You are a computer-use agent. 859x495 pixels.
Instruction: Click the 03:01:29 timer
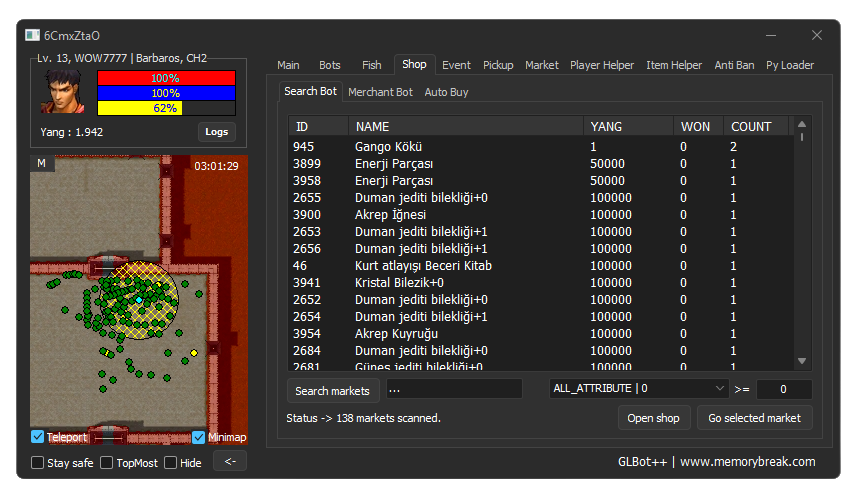click(216, 166)
